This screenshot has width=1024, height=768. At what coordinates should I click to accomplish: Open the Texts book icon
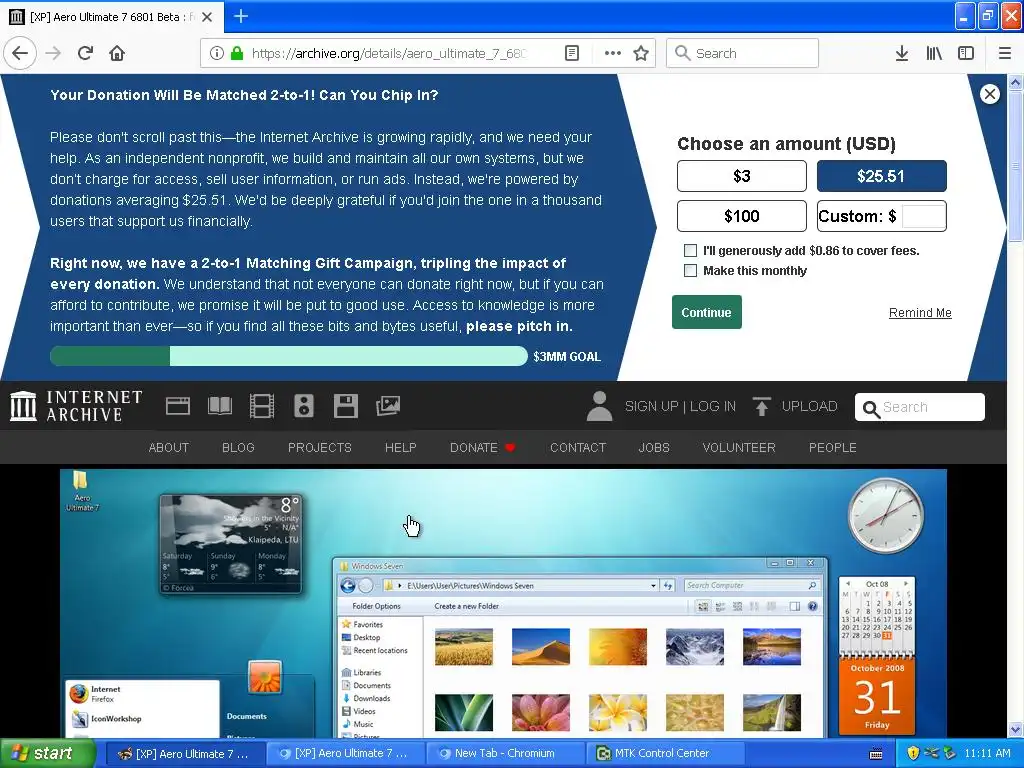coord(219,406)
